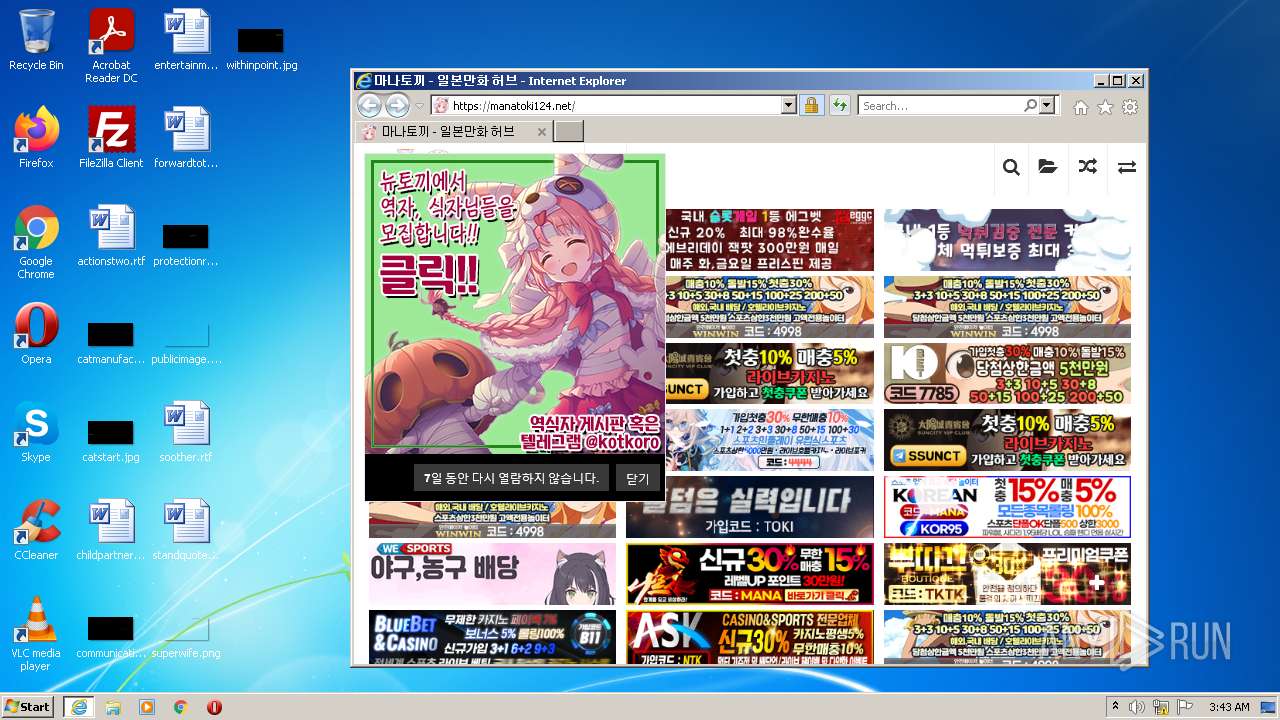Open the KOR95 Korean banner ad
The image size is (1280, 720).
click(x=1007, y=507)
